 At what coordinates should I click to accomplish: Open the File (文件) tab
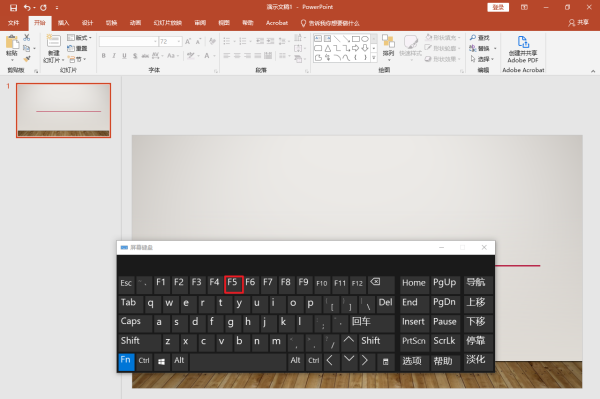click(13, 23)
